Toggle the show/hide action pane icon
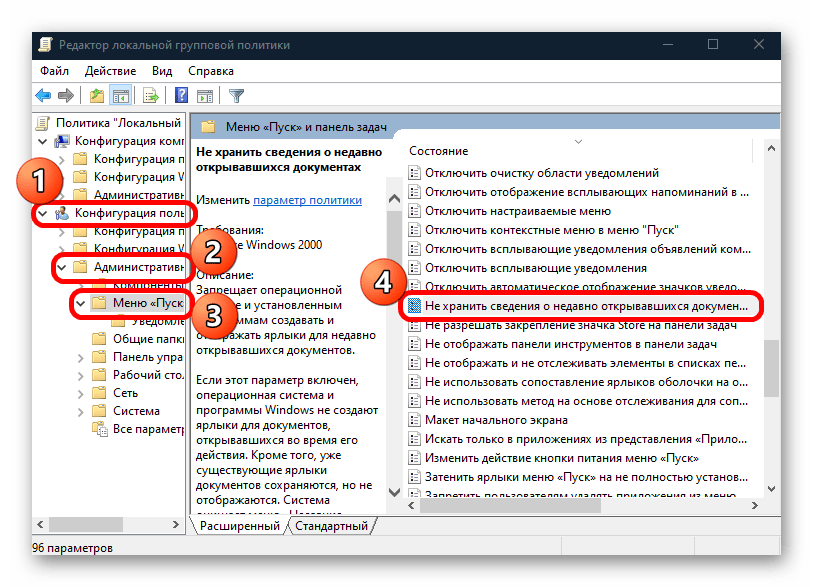 pyautogui.click(x=205, y=96)
